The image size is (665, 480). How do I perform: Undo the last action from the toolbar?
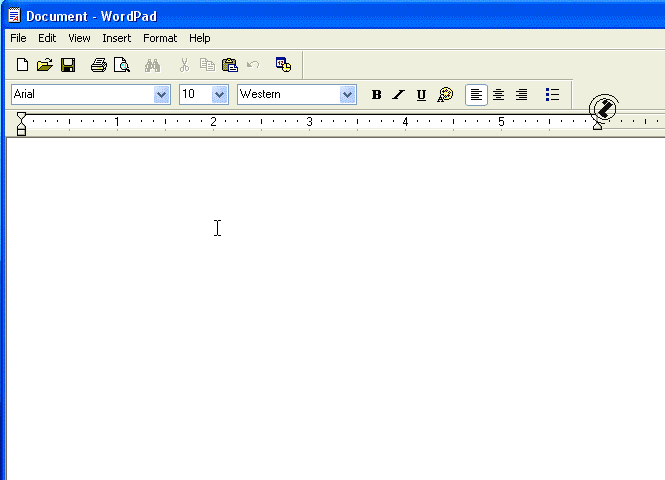click(253, 65)
